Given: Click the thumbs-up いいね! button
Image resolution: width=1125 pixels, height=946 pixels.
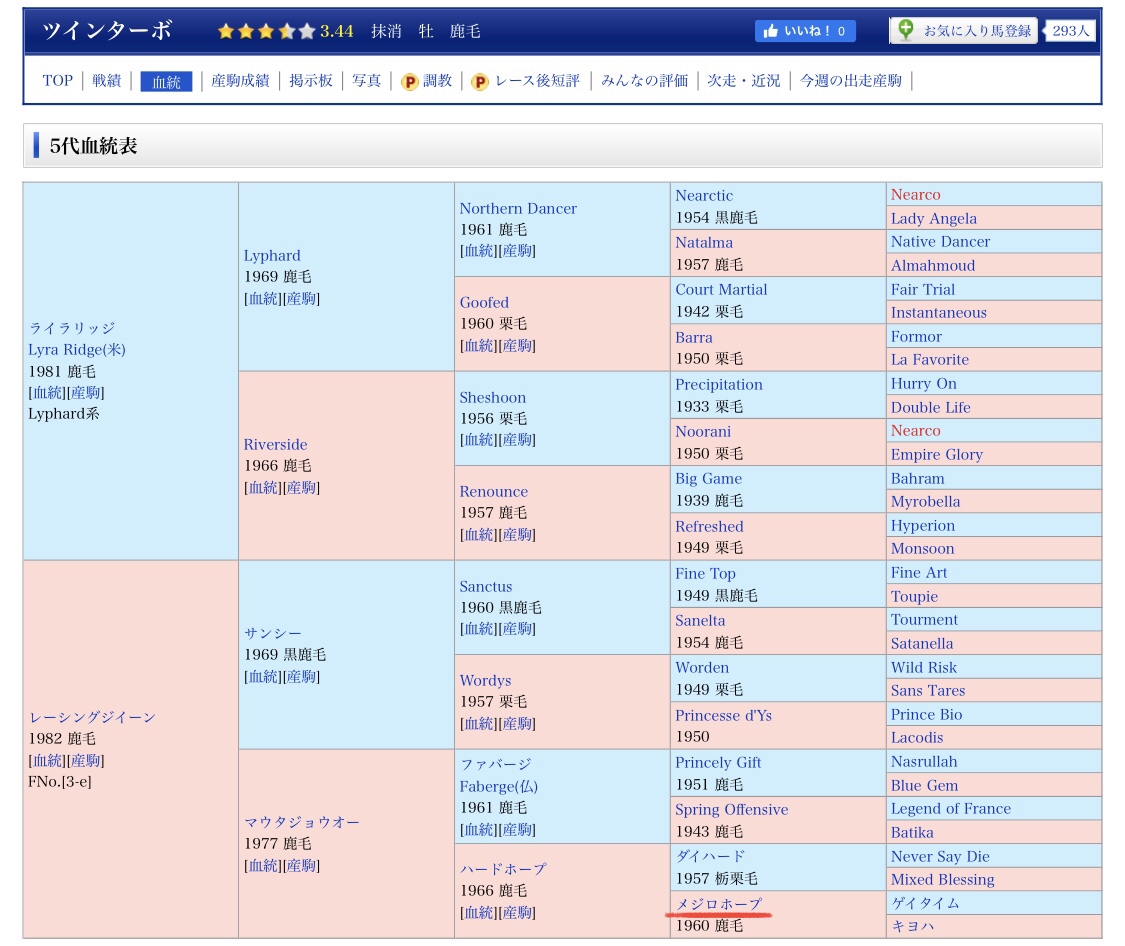Looking at the screenshot, I should click(x=804, y=31).
